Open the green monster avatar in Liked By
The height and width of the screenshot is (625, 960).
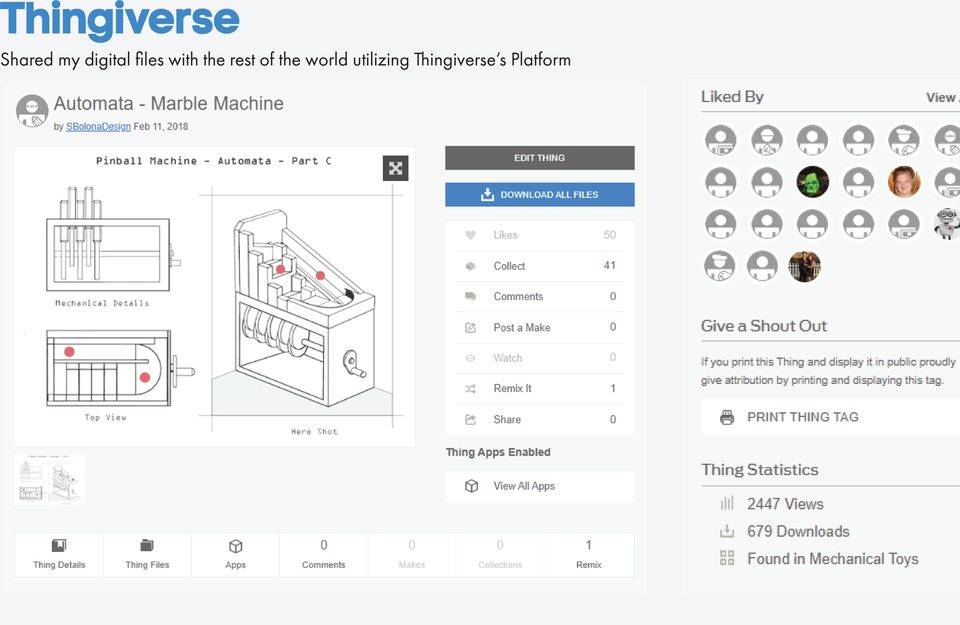point(812,182)
